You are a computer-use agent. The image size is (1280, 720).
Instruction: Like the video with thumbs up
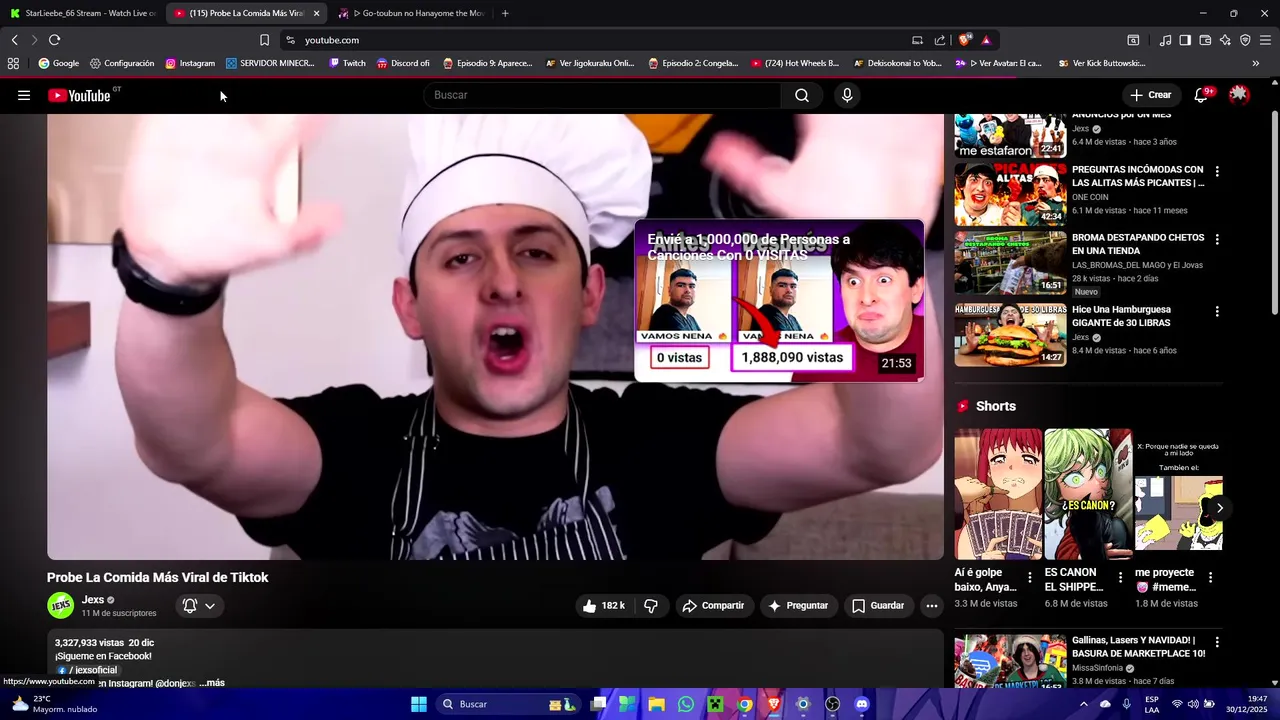[x=604, y=605]
